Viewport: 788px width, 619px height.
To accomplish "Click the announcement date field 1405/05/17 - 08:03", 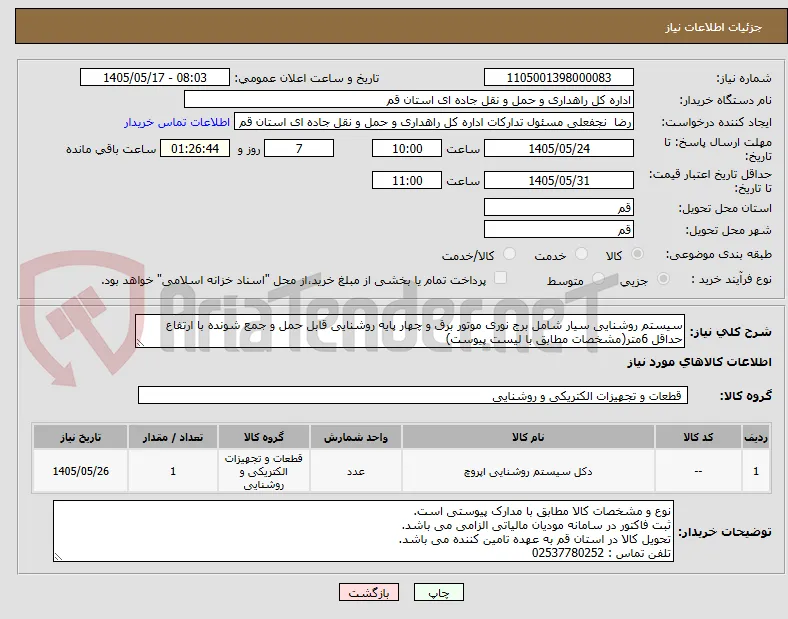I will [155, 78].
